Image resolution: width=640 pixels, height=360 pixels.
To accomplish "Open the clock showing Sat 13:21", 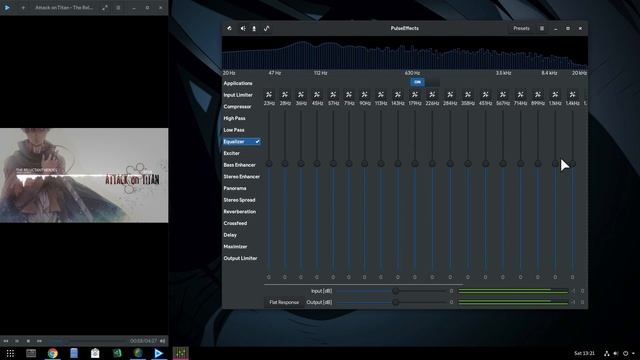I will point(584,353).
